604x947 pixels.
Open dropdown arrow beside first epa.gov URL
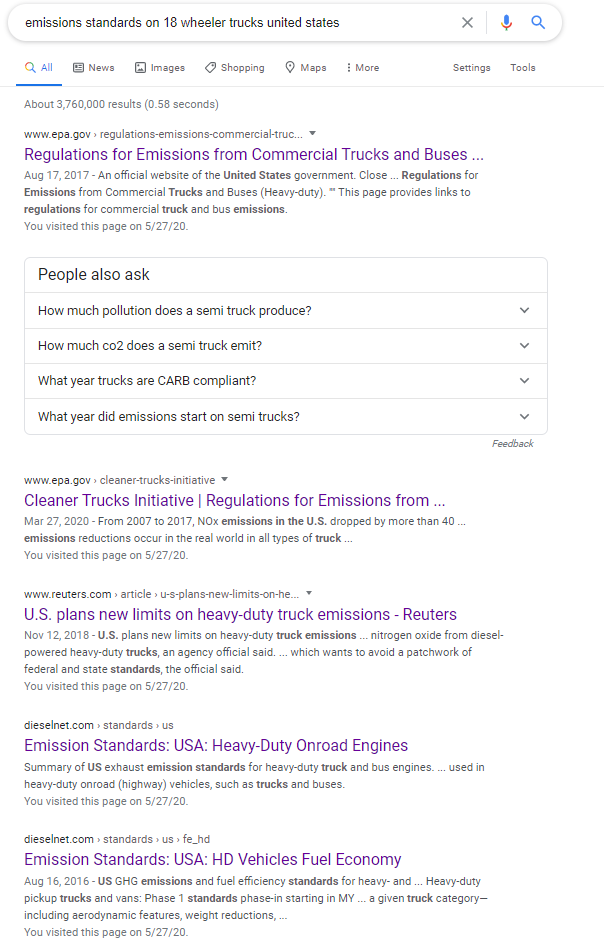tap(312, 133)
